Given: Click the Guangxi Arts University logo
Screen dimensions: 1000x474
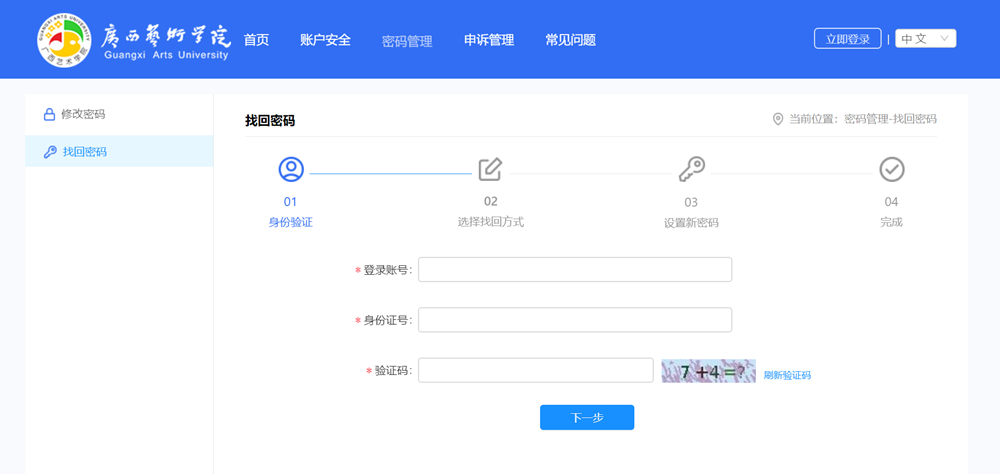Looking at the screenshot, I should click(133, 39).
